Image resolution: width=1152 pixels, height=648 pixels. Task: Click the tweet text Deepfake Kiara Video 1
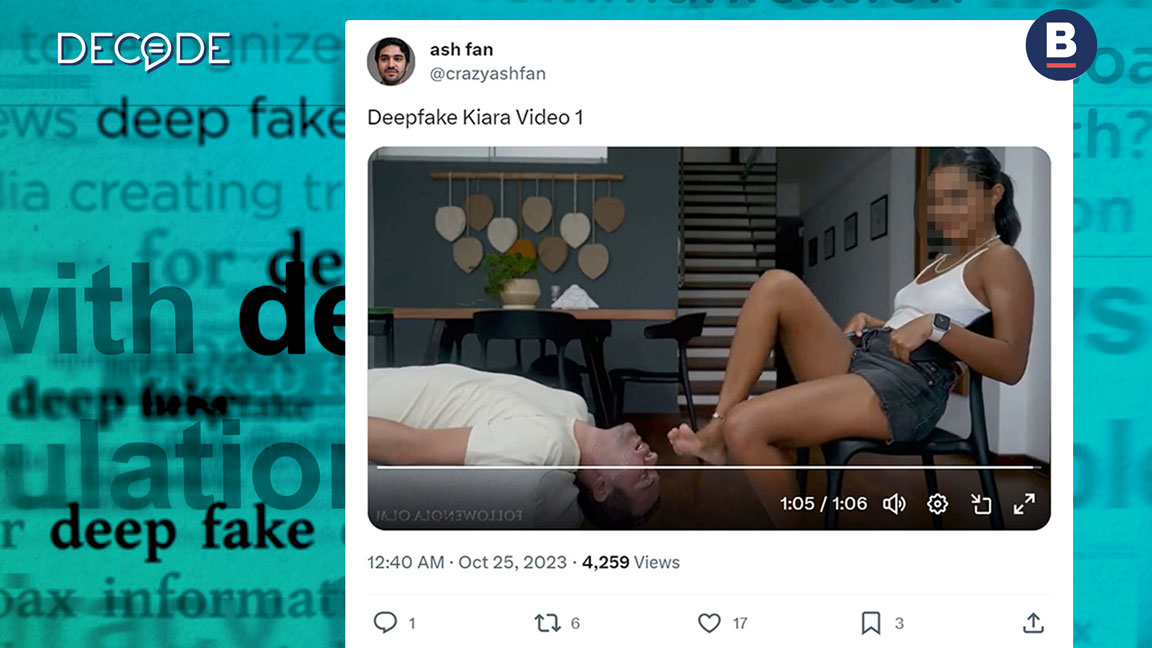coord(475,118)
